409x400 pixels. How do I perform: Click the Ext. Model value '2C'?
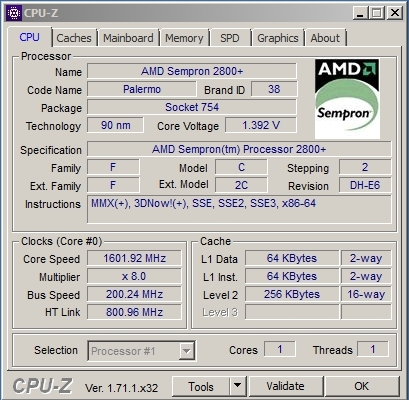(241, 185)
